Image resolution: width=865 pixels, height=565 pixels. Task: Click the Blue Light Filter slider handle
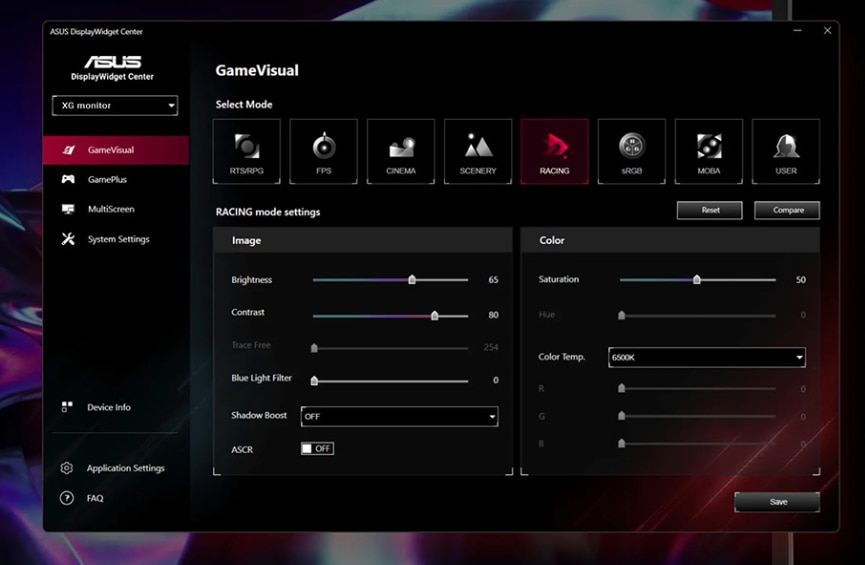point(314,380)
